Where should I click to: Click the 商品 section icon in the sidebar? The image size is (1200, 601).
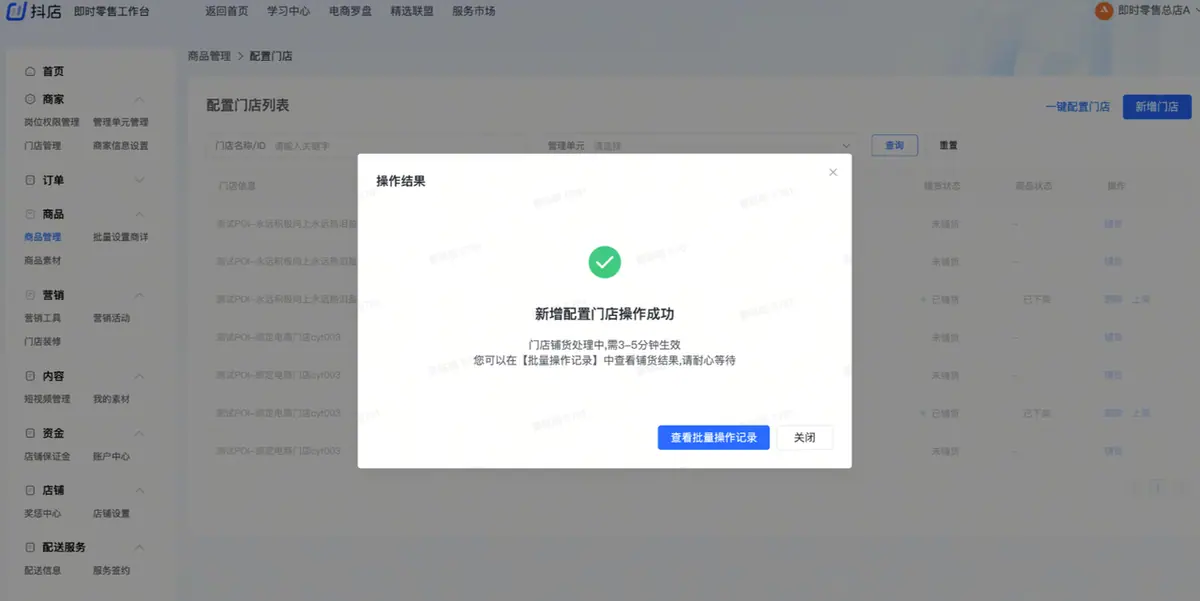pyautogui.click(x=30, y=214)
